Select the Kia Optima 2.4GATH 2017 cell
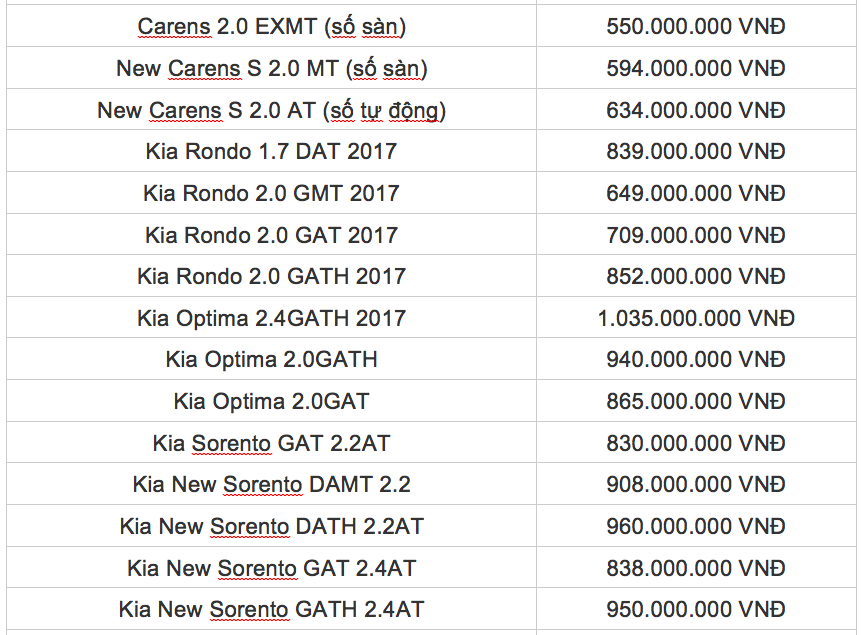862x635 pixels. click(x=271, y=319)
